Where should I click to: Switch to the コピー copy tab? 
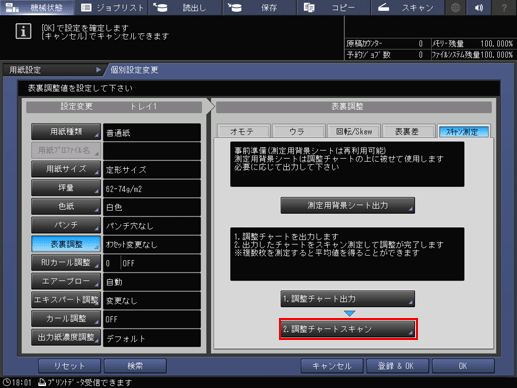(333, 7)
